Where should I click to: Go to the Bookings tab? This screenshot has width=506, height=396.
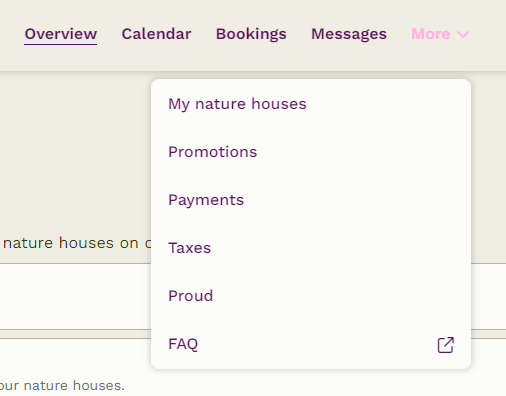(251, 34)
